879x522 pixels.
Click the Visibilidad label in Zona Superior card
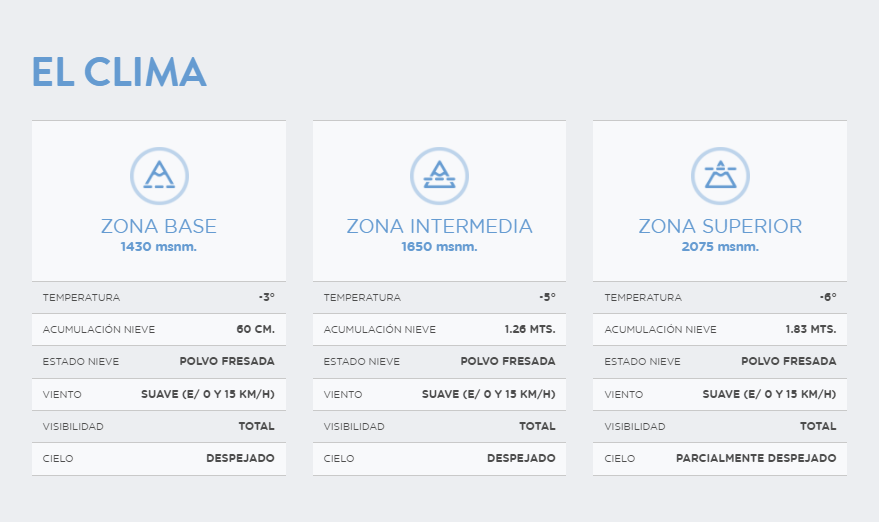pyautogui.click(x=635, y=426)
